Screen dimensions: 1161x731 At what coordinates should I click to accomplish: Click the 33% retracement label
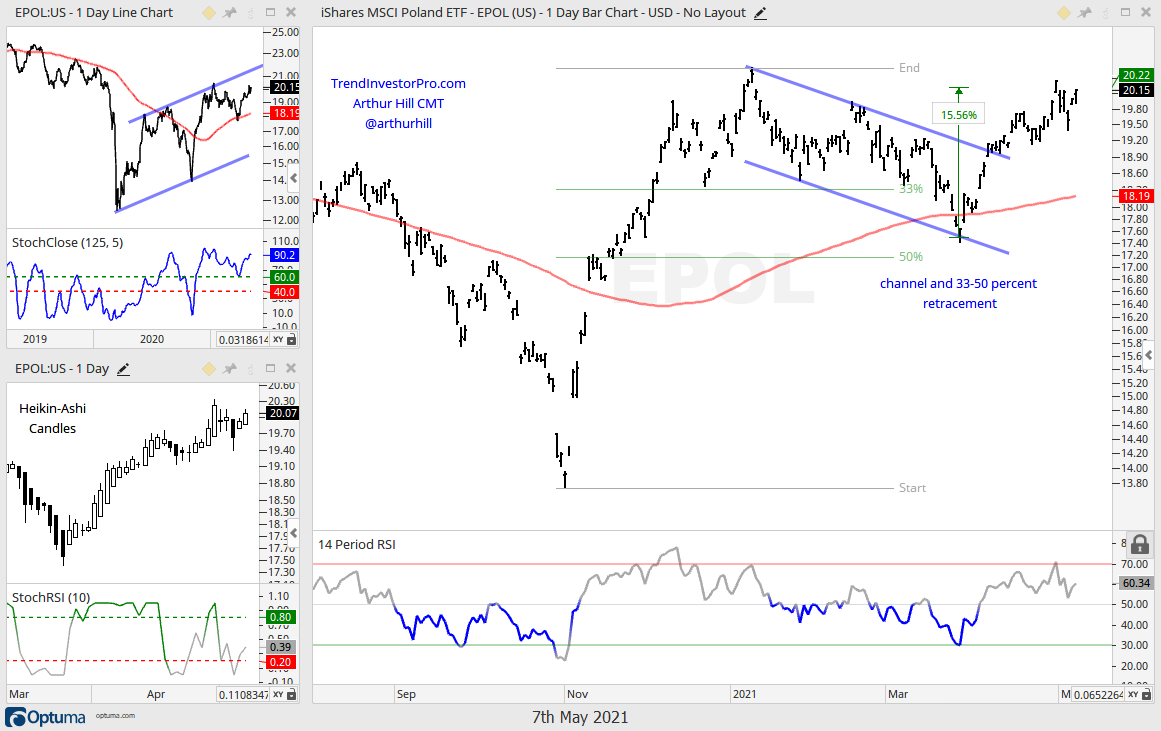click(911, 189)
